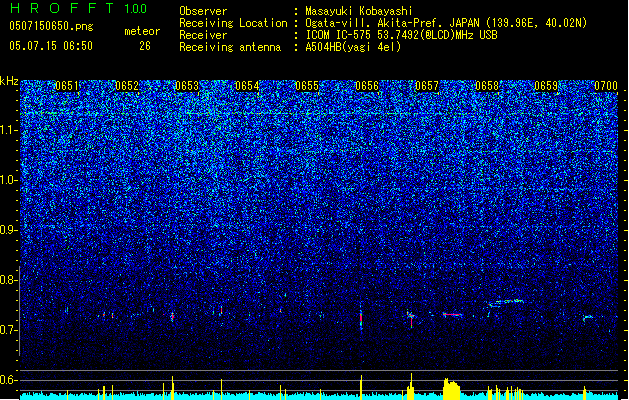Click the date stamp 05.07.15 06:50
This screenshot has height=400, width=629.
click(x=51, y=46)
